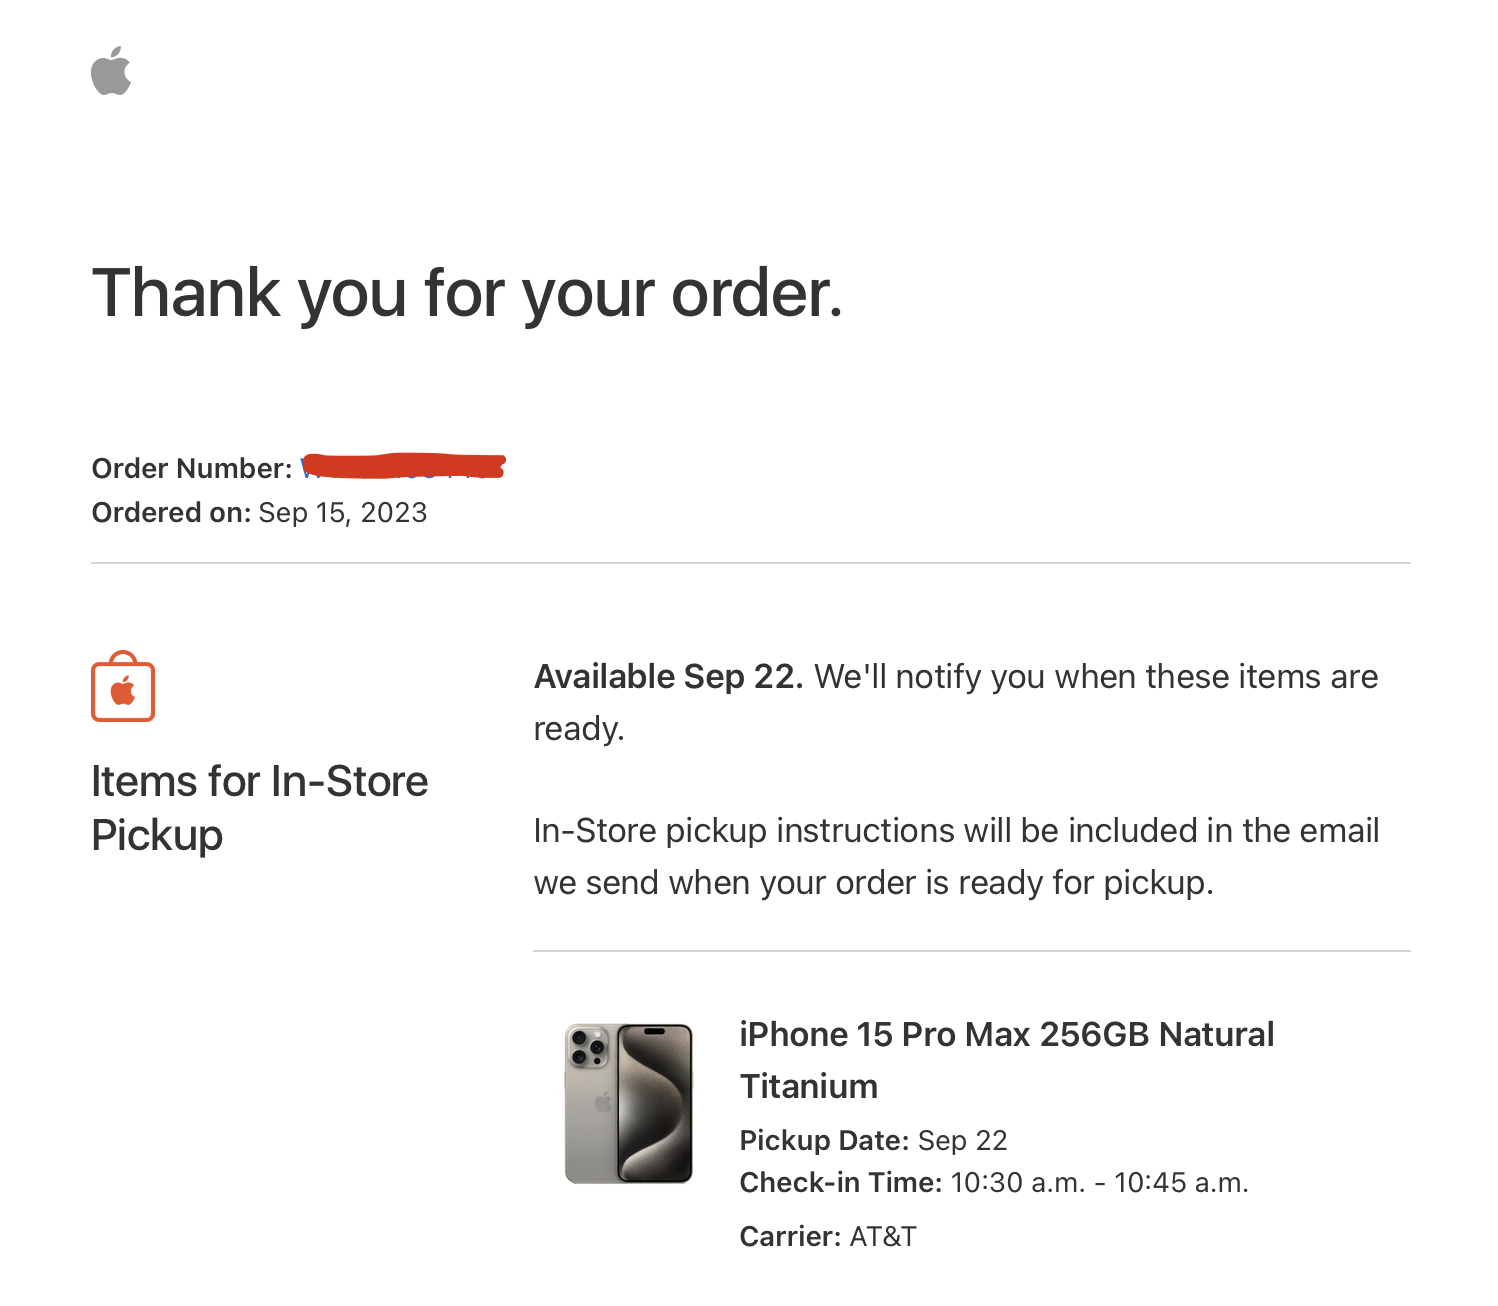
Task: Open the redacted order number link
Action: (x=403, y=467)
